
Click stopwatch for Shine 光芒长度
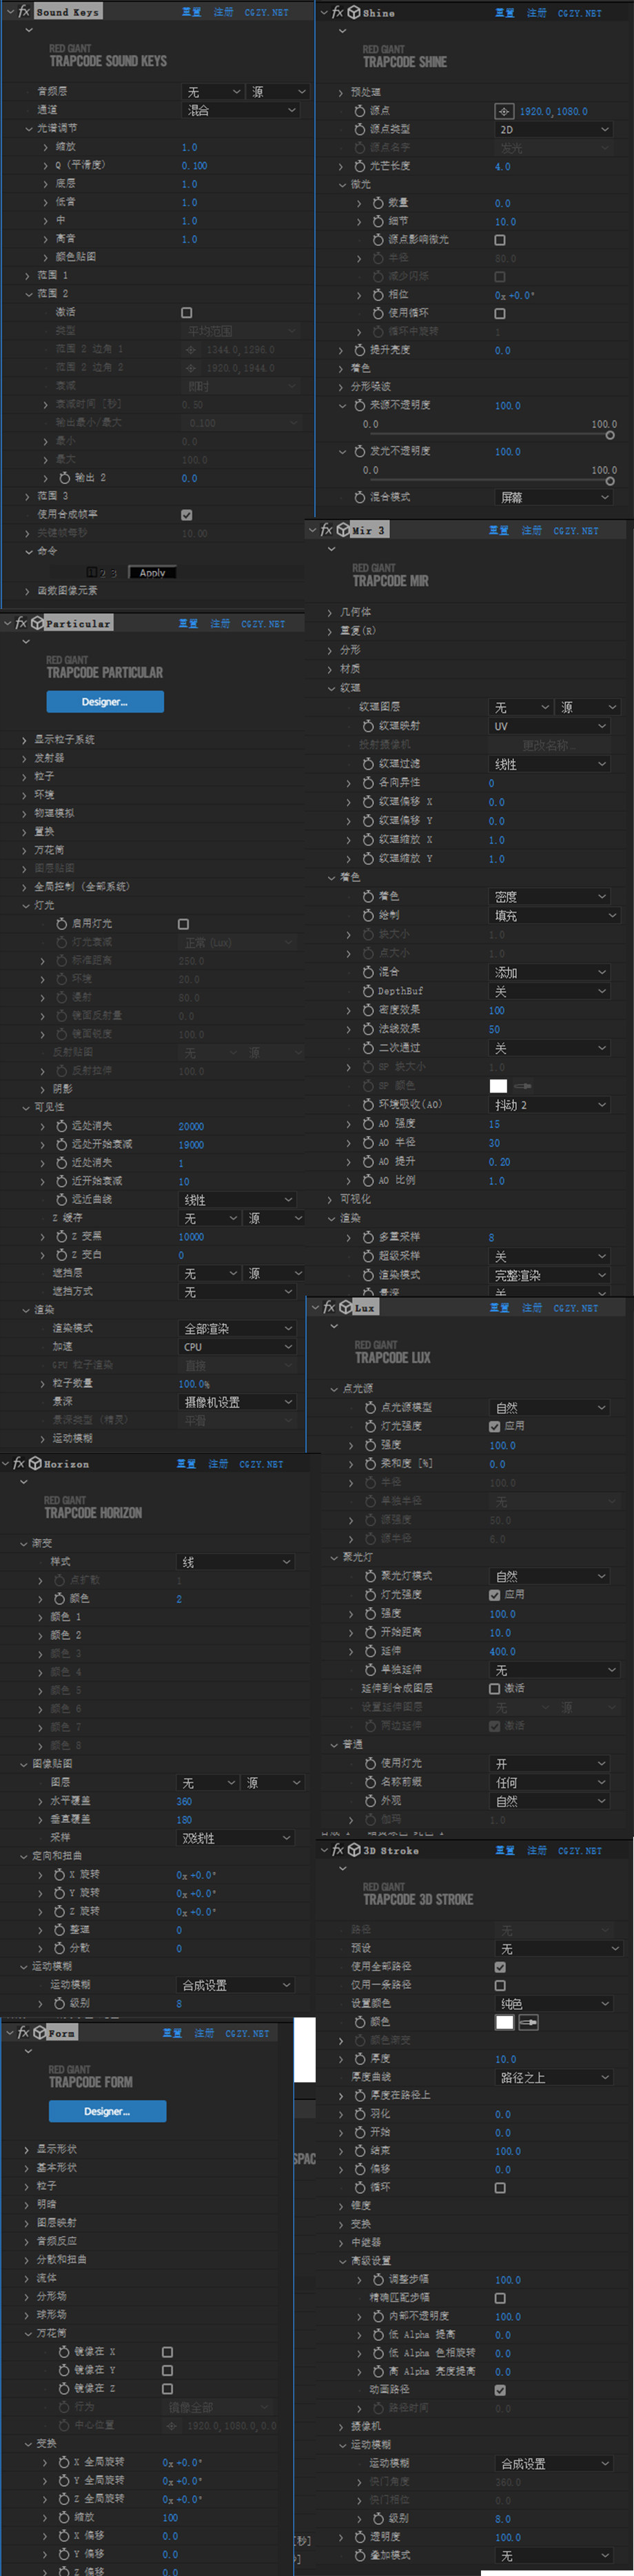[359, 166]
